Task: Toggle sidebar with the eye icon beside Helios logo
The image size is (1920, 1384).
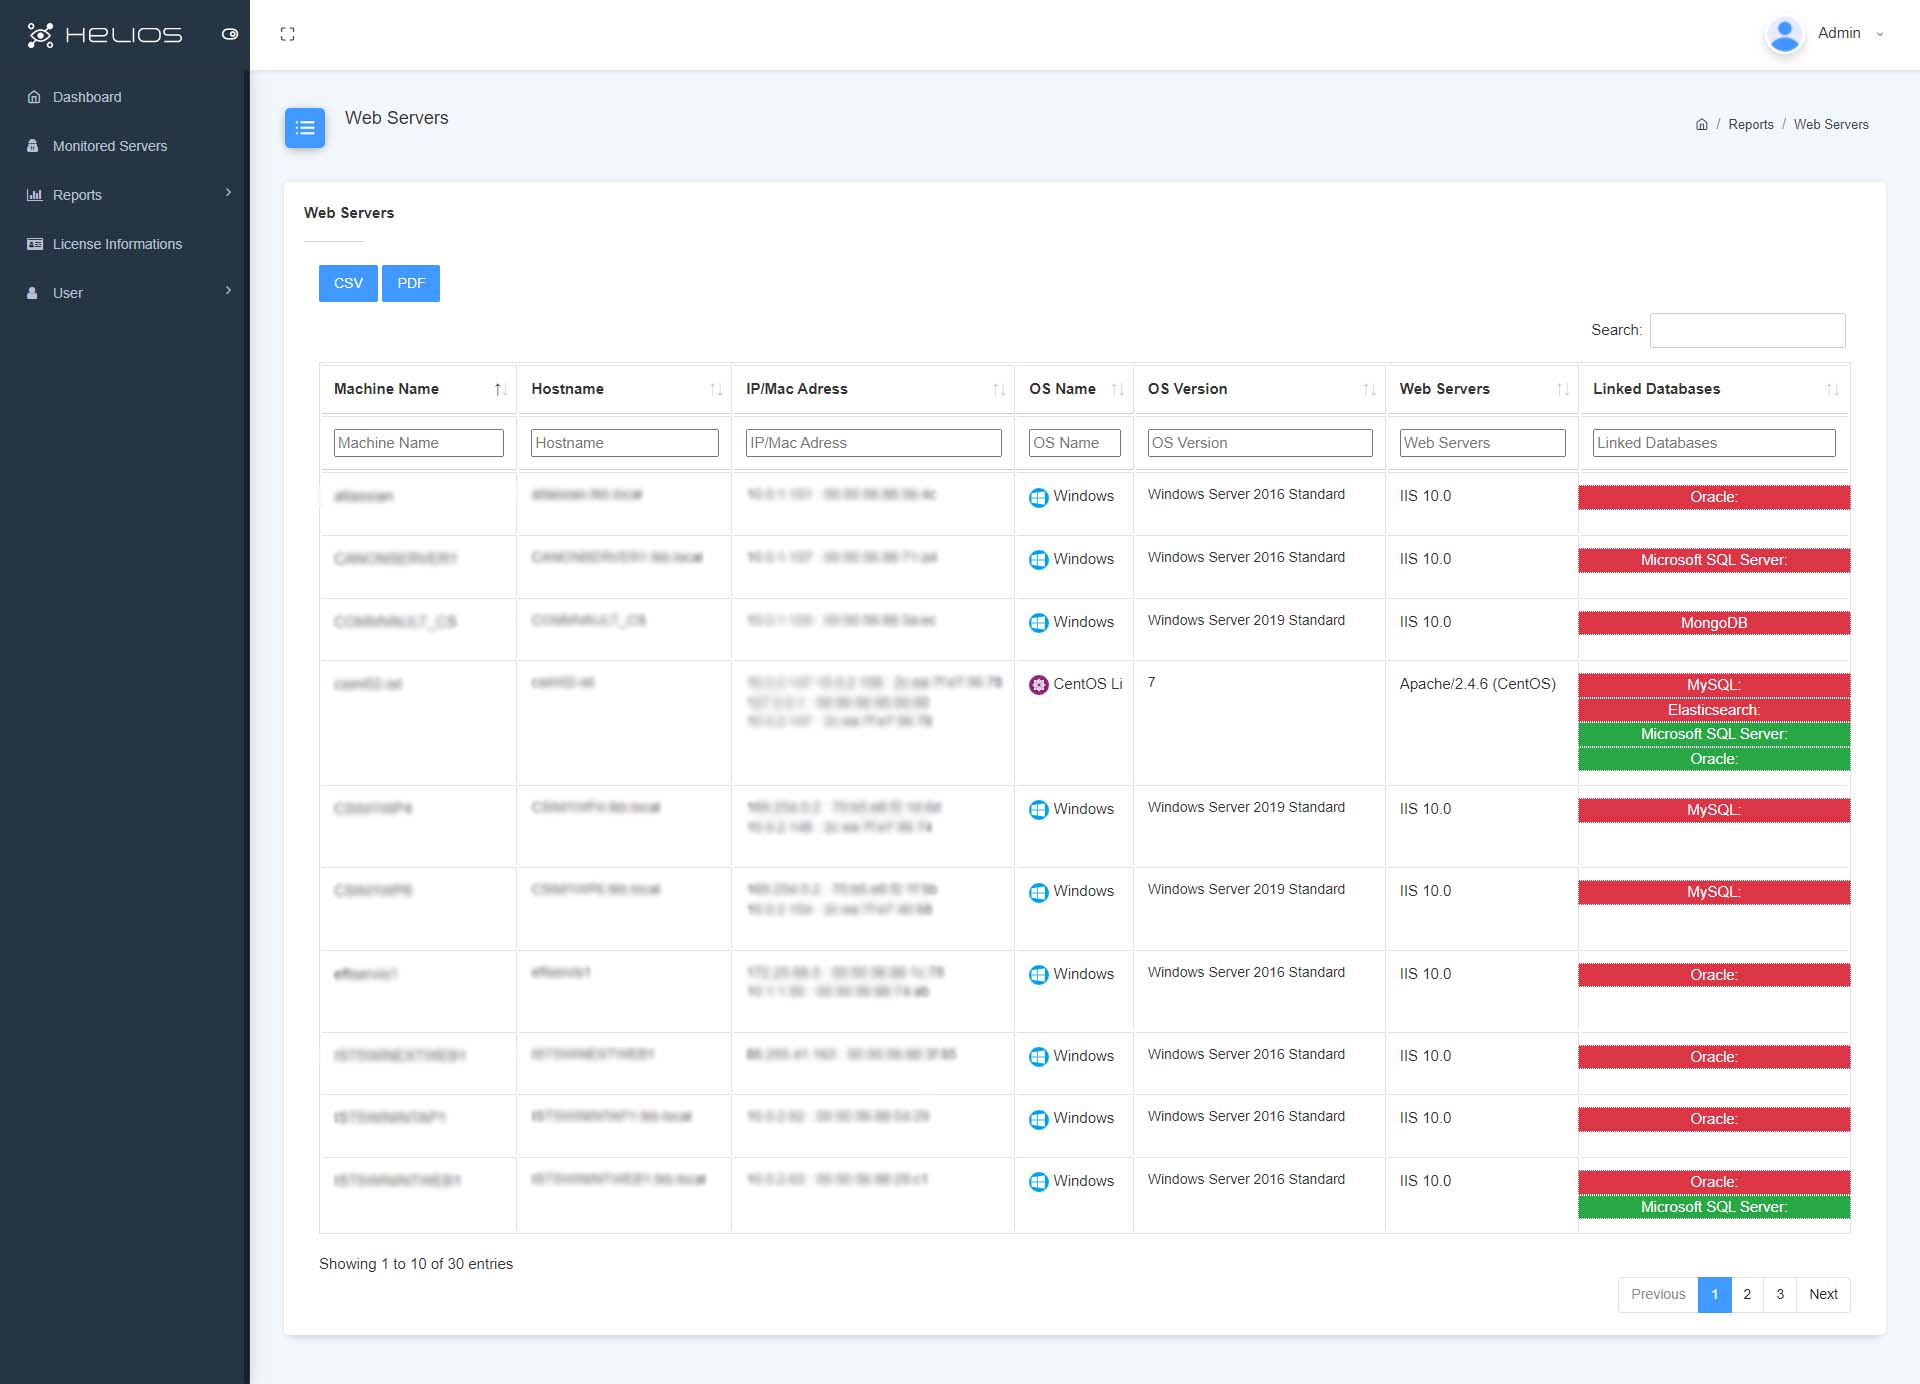Action: pos(230,34)
